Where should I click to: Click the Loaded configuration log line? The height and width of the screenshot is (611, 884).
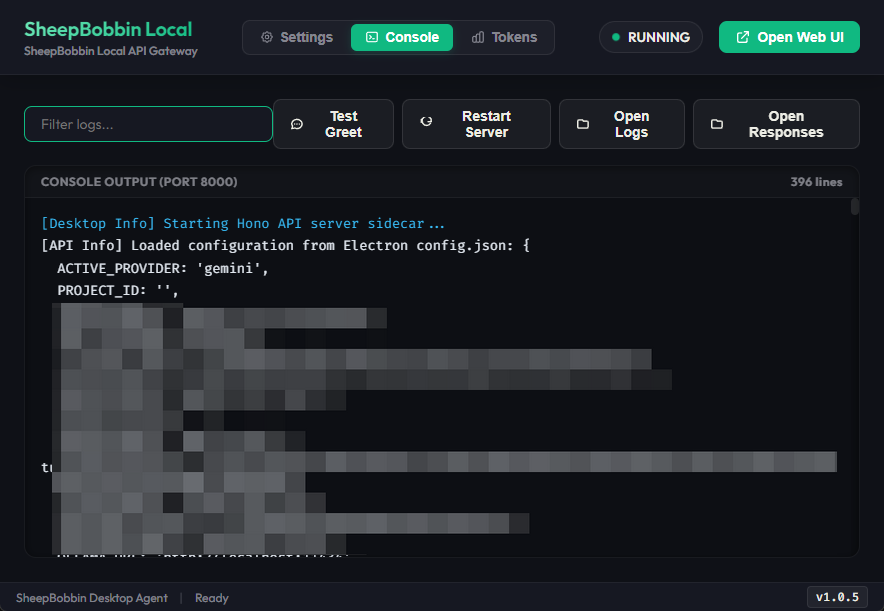286,246
